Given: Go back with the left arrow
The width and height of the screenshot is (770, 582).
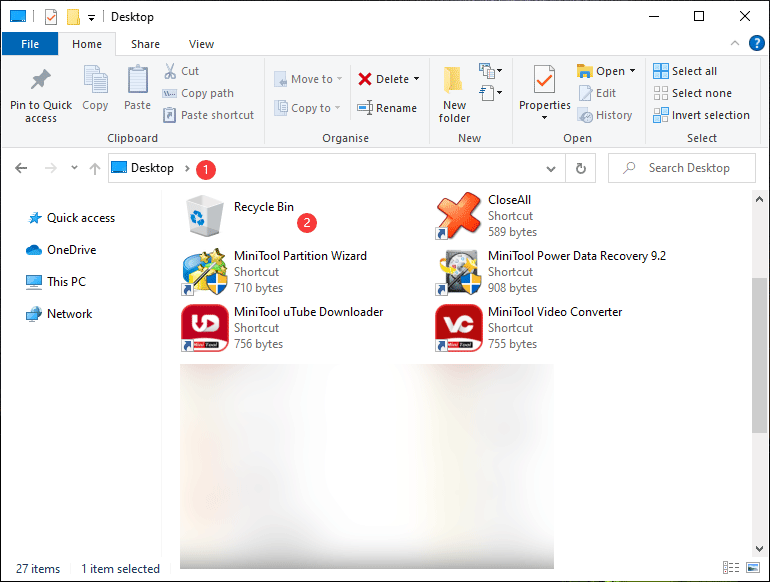Looking at the screenshot, I should click(21, 168).
